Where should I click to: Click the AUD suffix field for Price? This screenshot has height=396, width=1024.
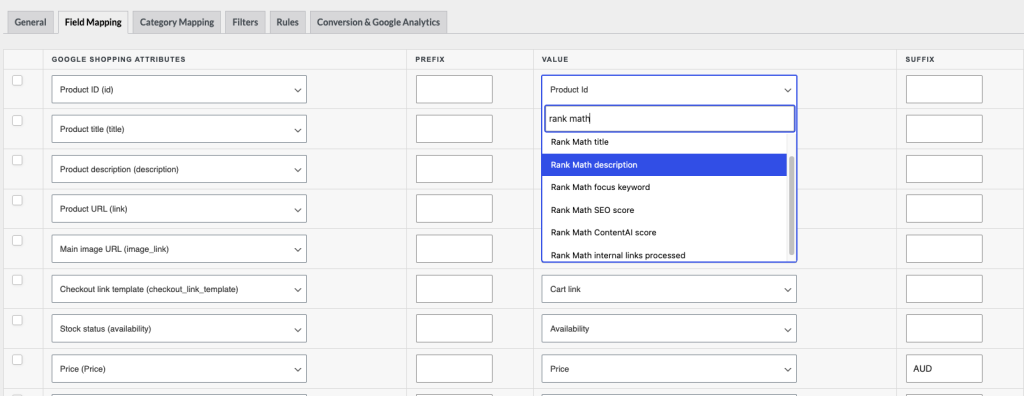(944, 369)
